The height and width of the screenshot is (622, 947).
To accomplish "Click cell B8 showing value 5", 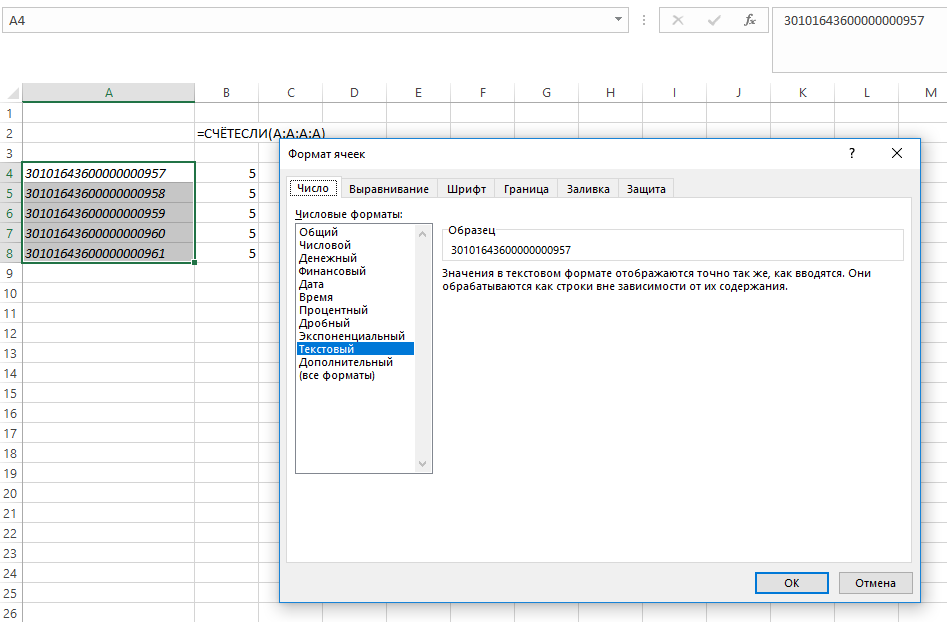I will tap(226, 253).
